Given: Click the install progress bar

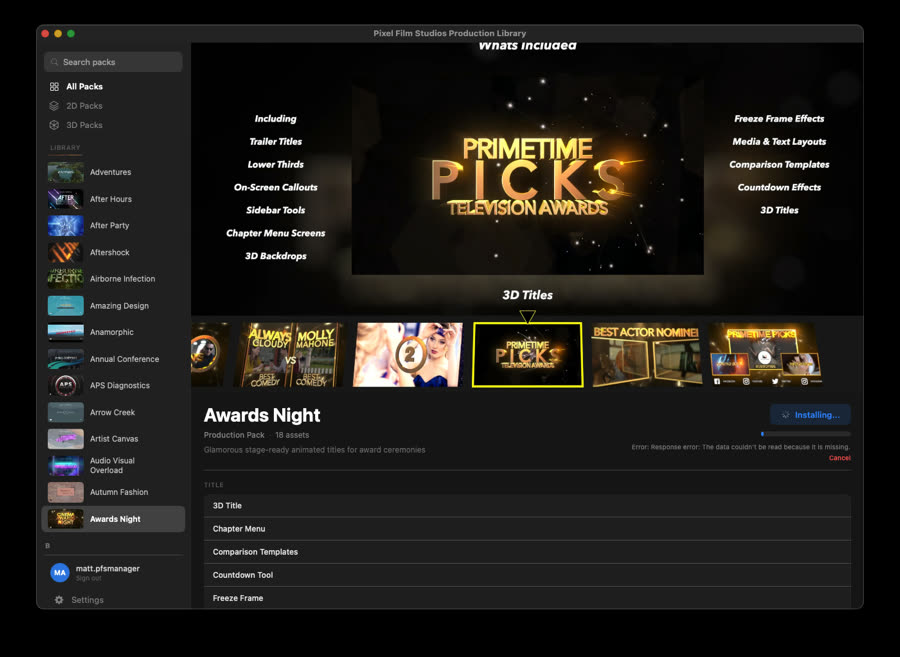Looking at the screenshot, I should [x=806, y=434].
